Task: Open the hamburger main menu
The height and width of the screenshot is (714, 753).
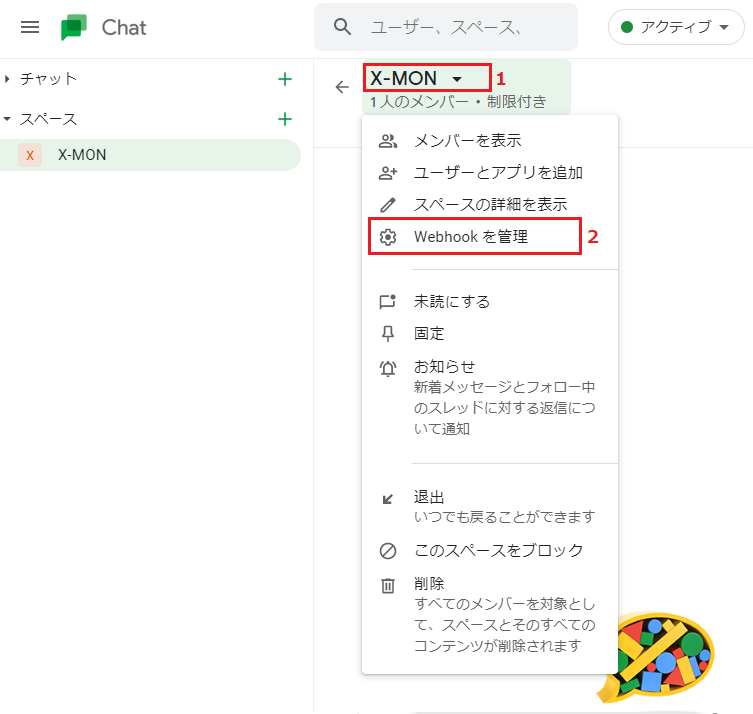Action: click(30, 27)
